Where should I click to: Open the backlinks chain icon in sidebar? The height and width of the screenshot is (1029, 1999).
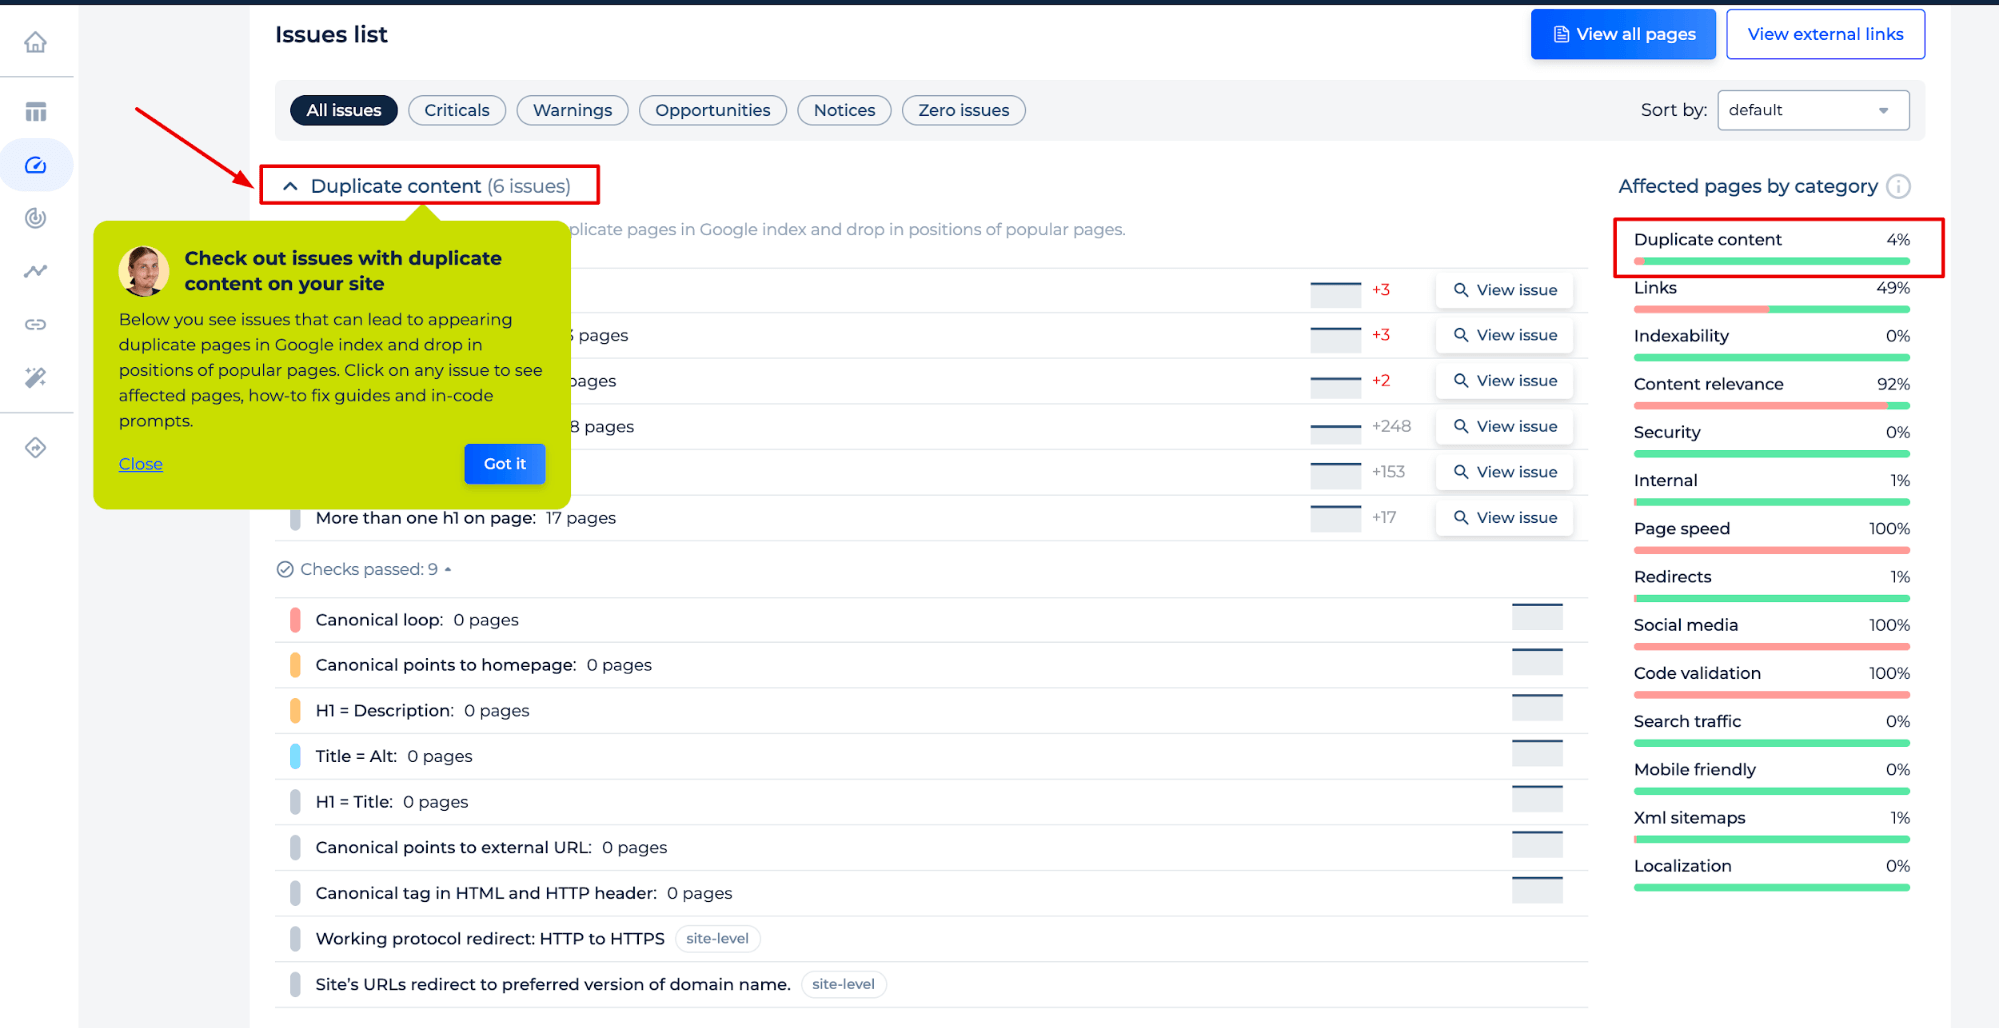pos(36,324)
